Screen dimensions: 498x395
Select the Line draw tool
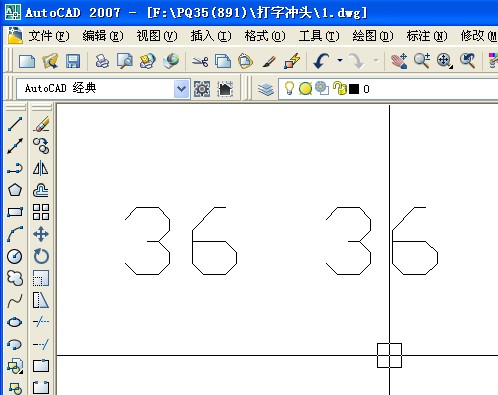click(x=15, y=124)
